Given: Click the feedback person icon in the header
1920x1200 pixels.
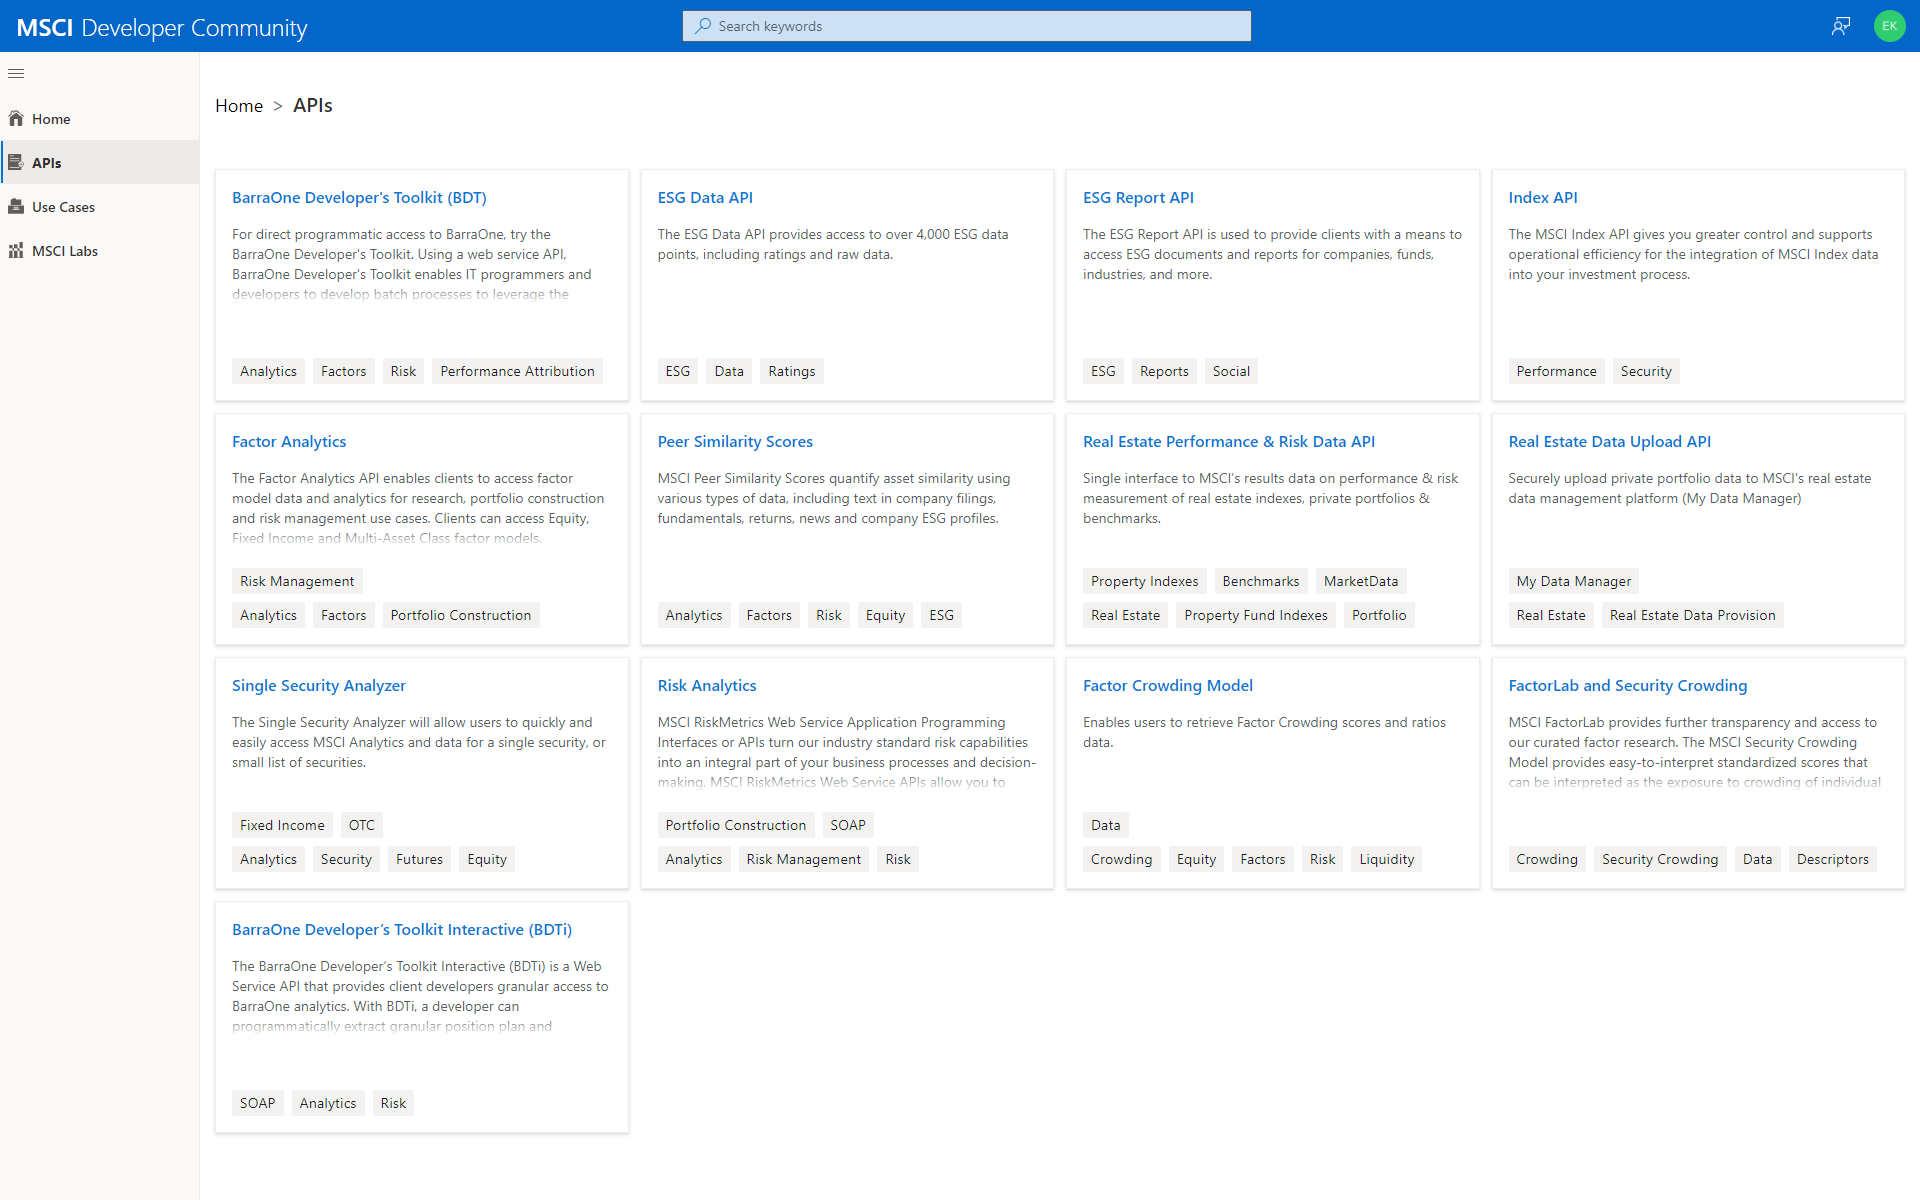Looking at the screenshot, I should [1840, 26].
